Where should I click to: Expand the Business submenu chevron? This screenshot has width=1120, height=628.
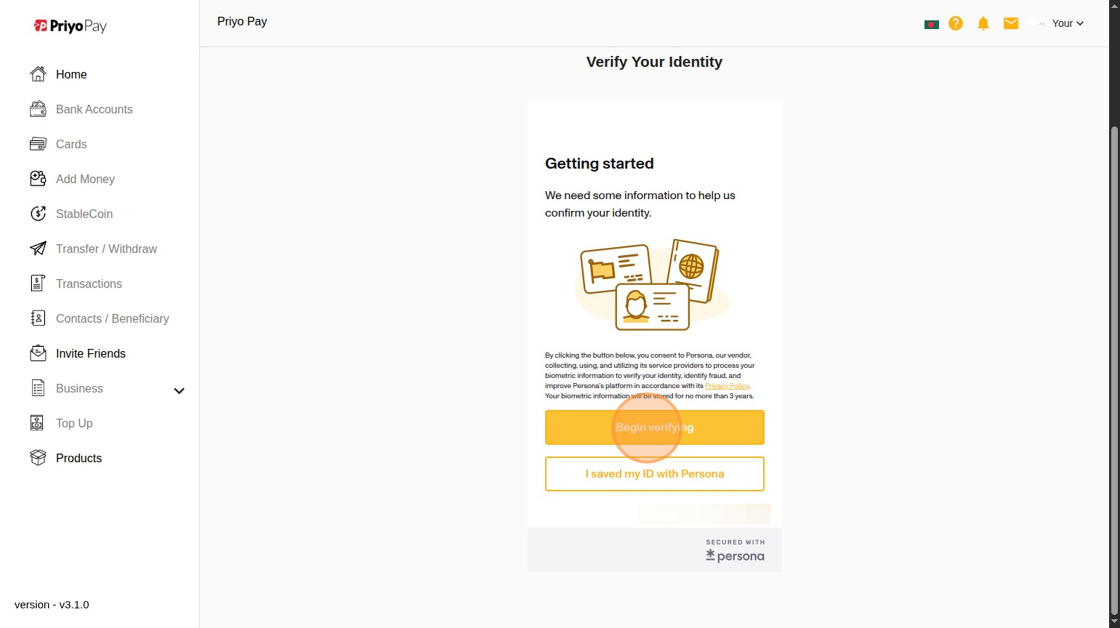(179, 391)
